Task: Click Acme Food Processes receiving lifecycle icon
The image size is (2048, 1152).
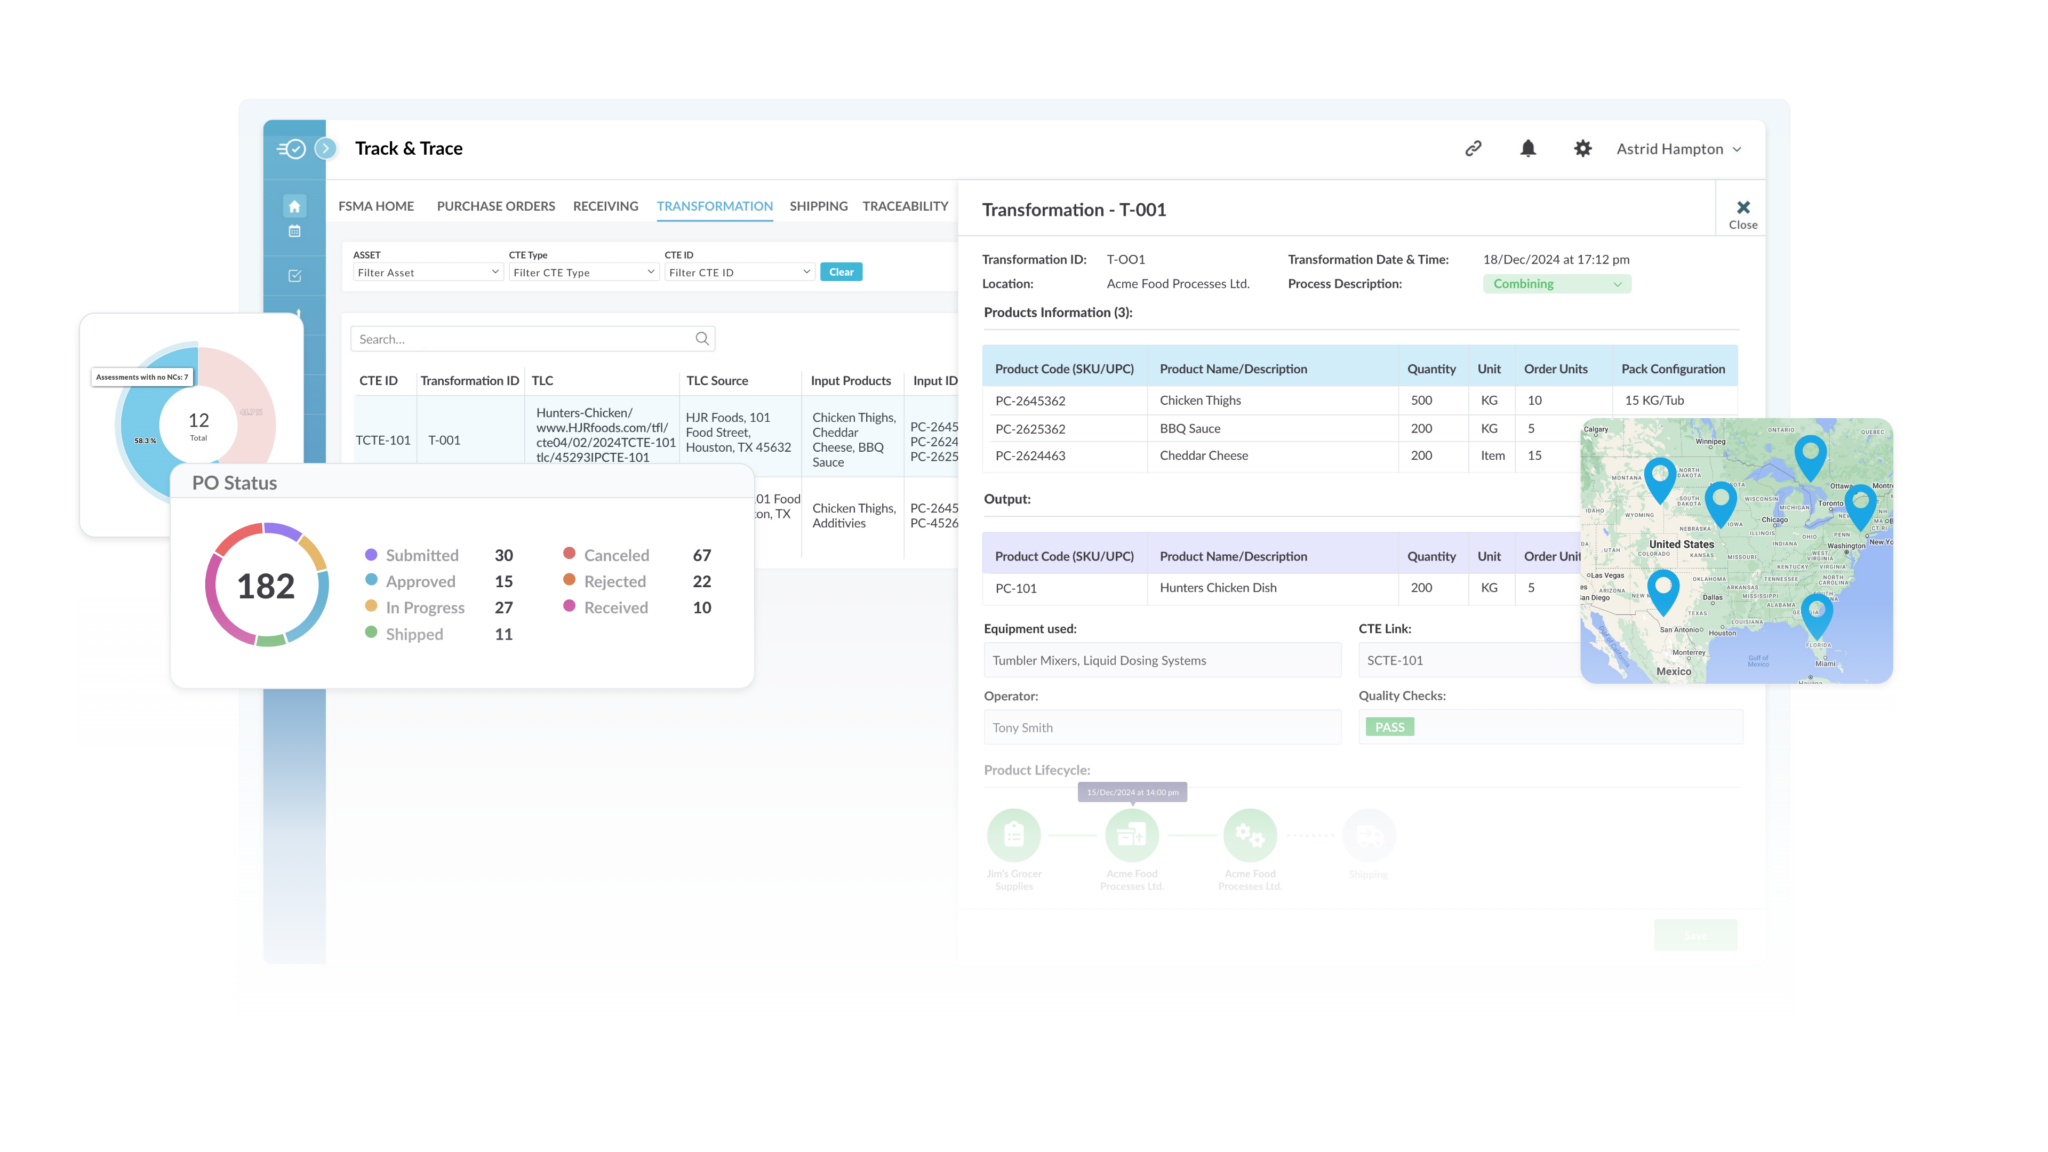Action: coord(1131,835)
